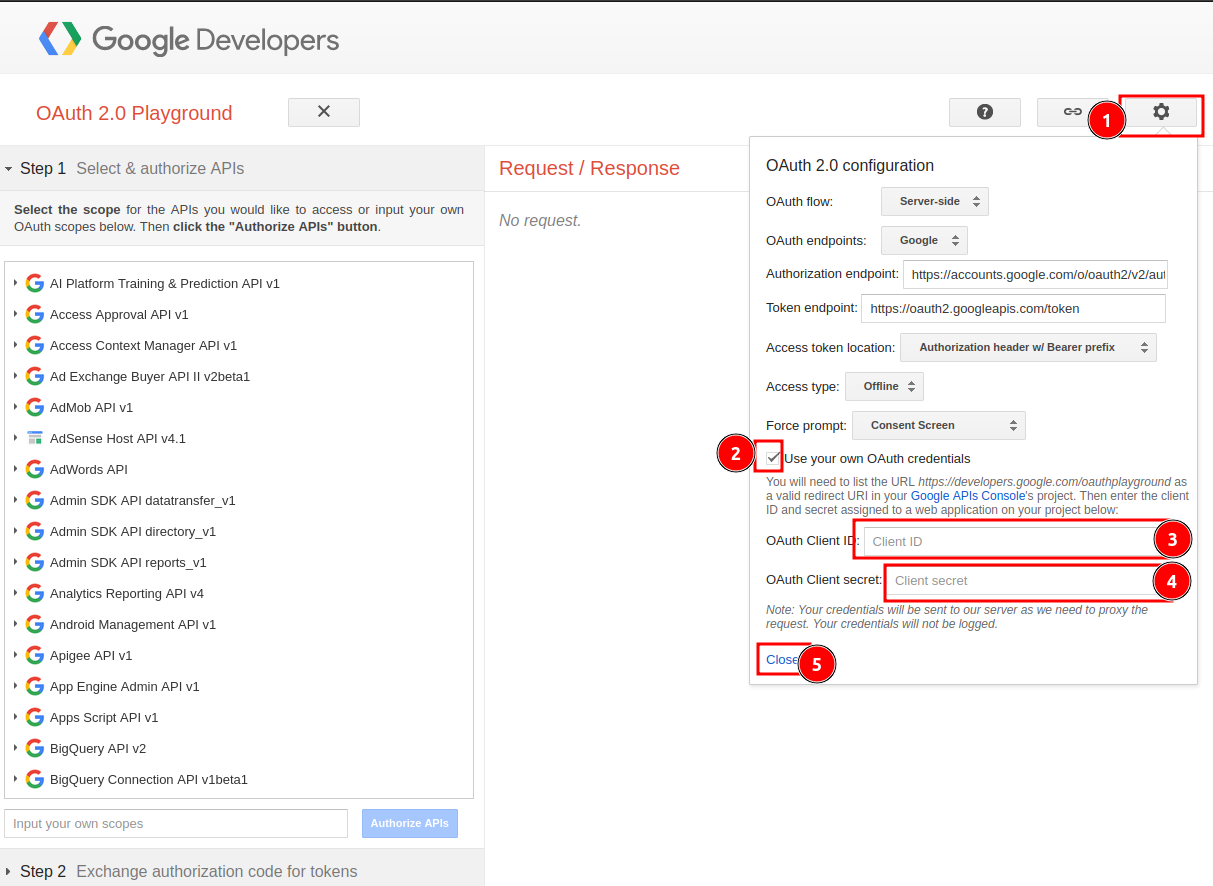The width and height of the screenshot is (1213, 886).
Task: Select the AdSense Host API v4.1 icon
Action: tap(35, 438)
